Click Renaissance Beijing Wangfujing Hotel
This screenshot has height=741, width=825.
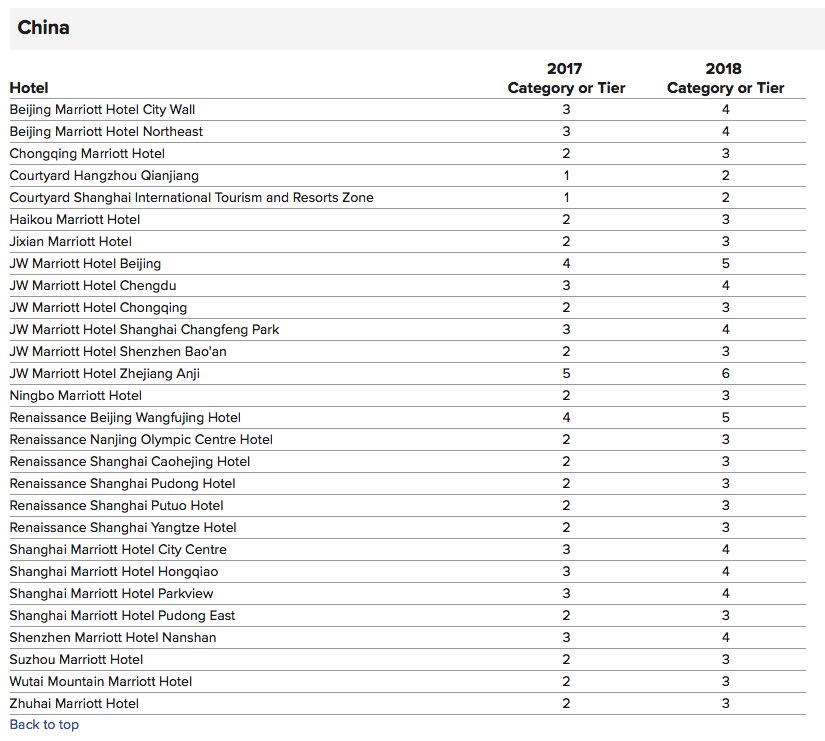coord(125,418)
